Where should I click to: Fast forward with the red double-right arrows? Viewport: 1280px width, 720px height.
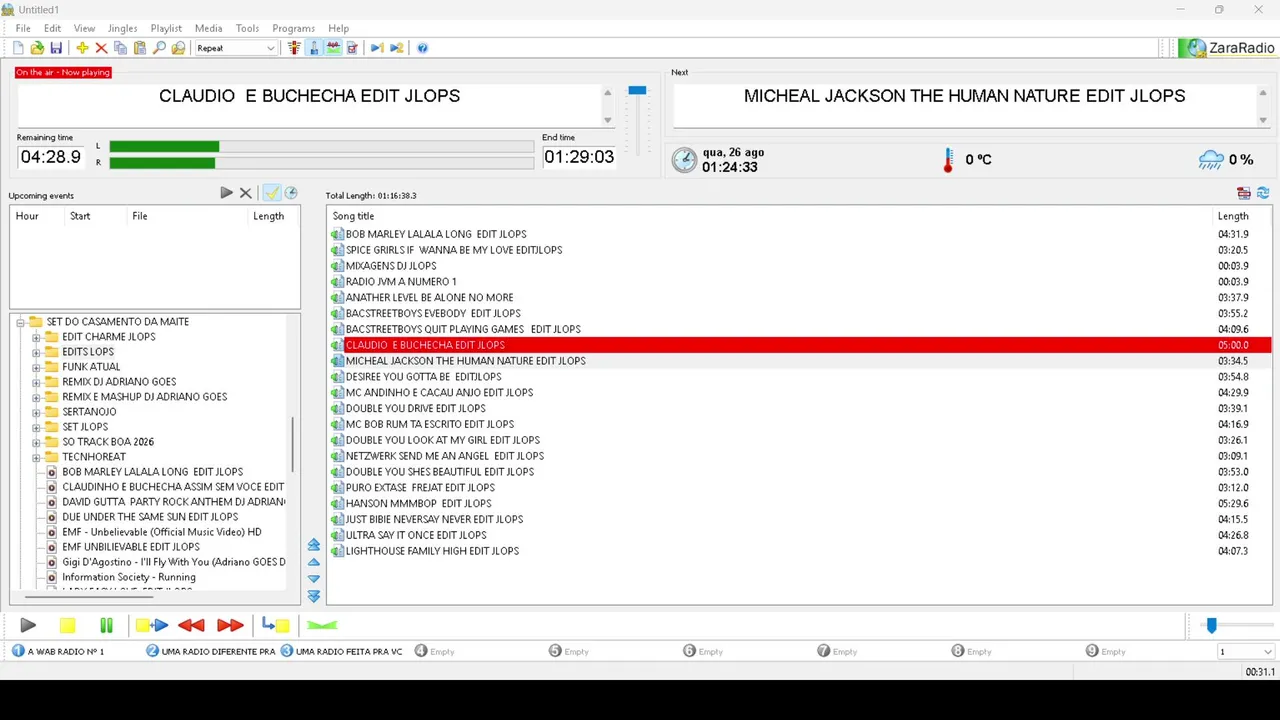230,625
